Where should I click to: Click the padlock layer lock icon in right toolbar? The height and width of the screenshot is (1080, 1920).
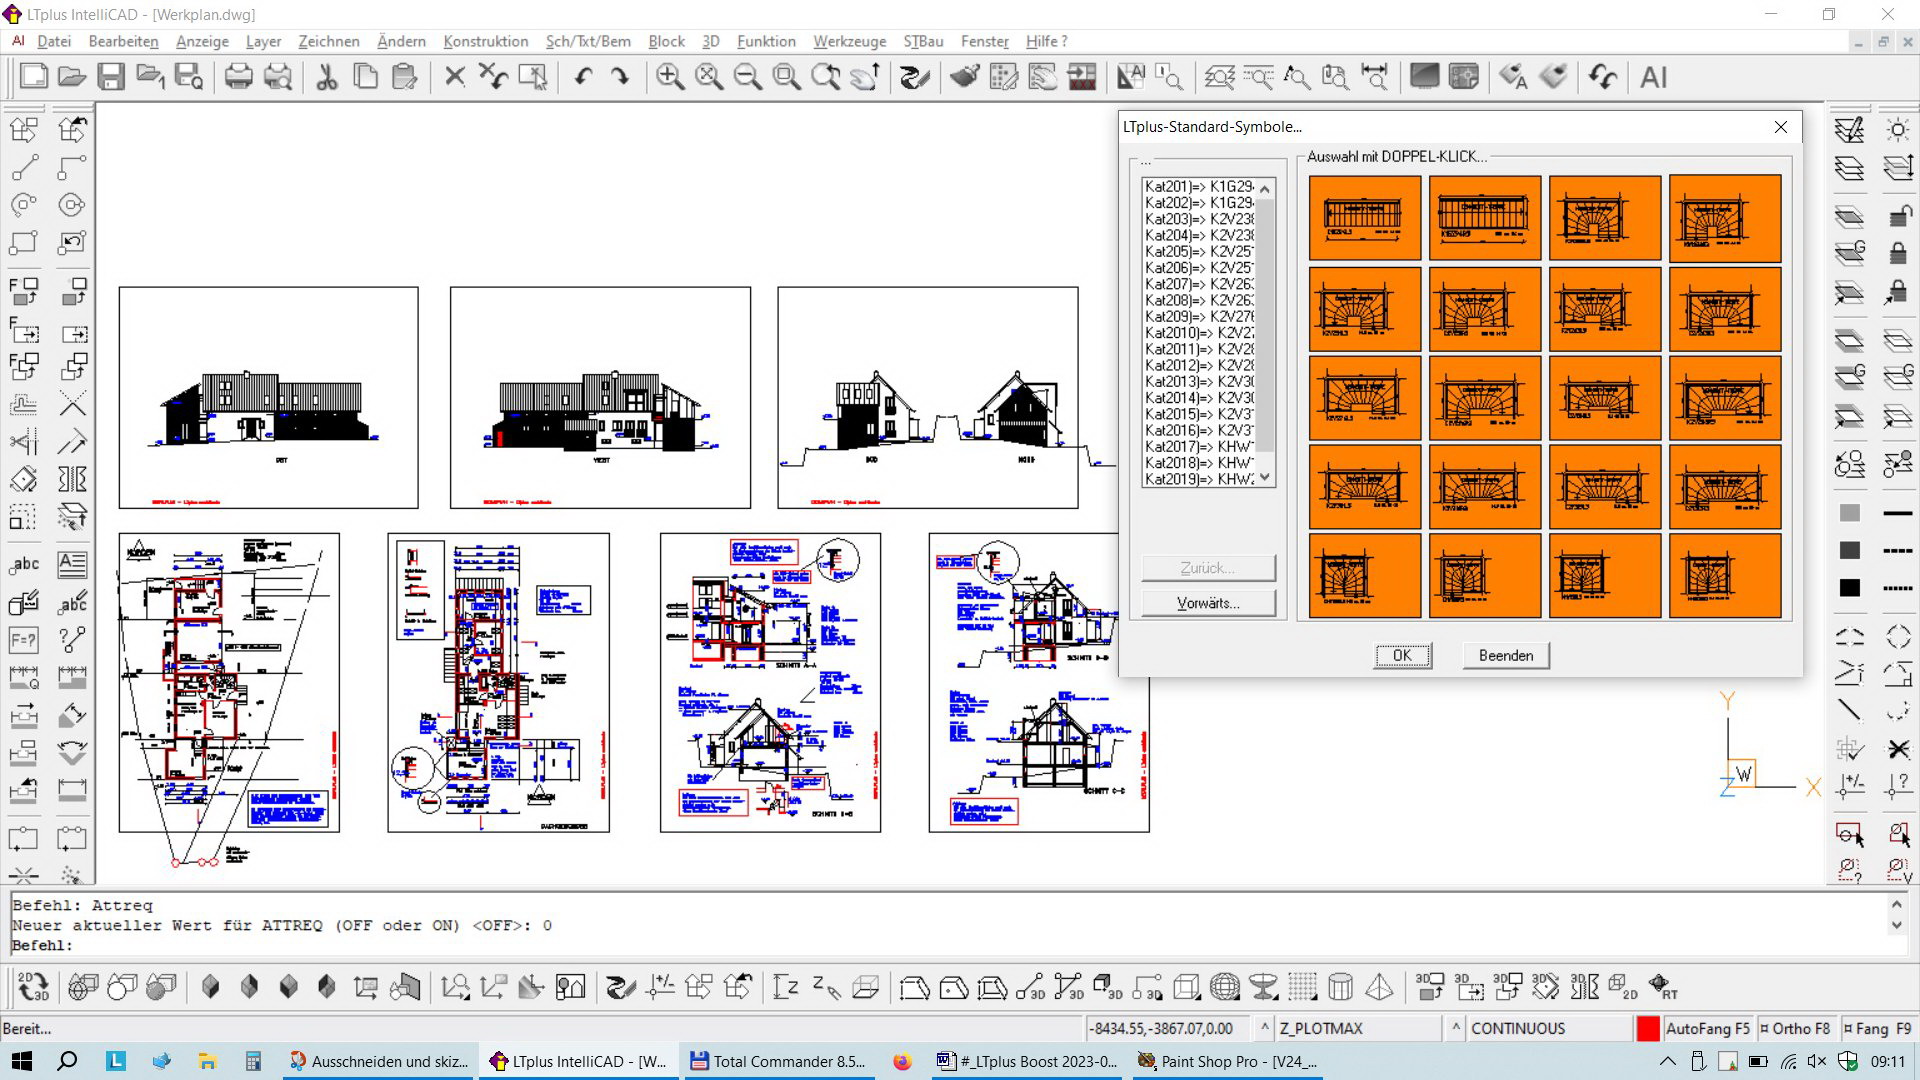pyautogui.click(x=1898, y=253)
